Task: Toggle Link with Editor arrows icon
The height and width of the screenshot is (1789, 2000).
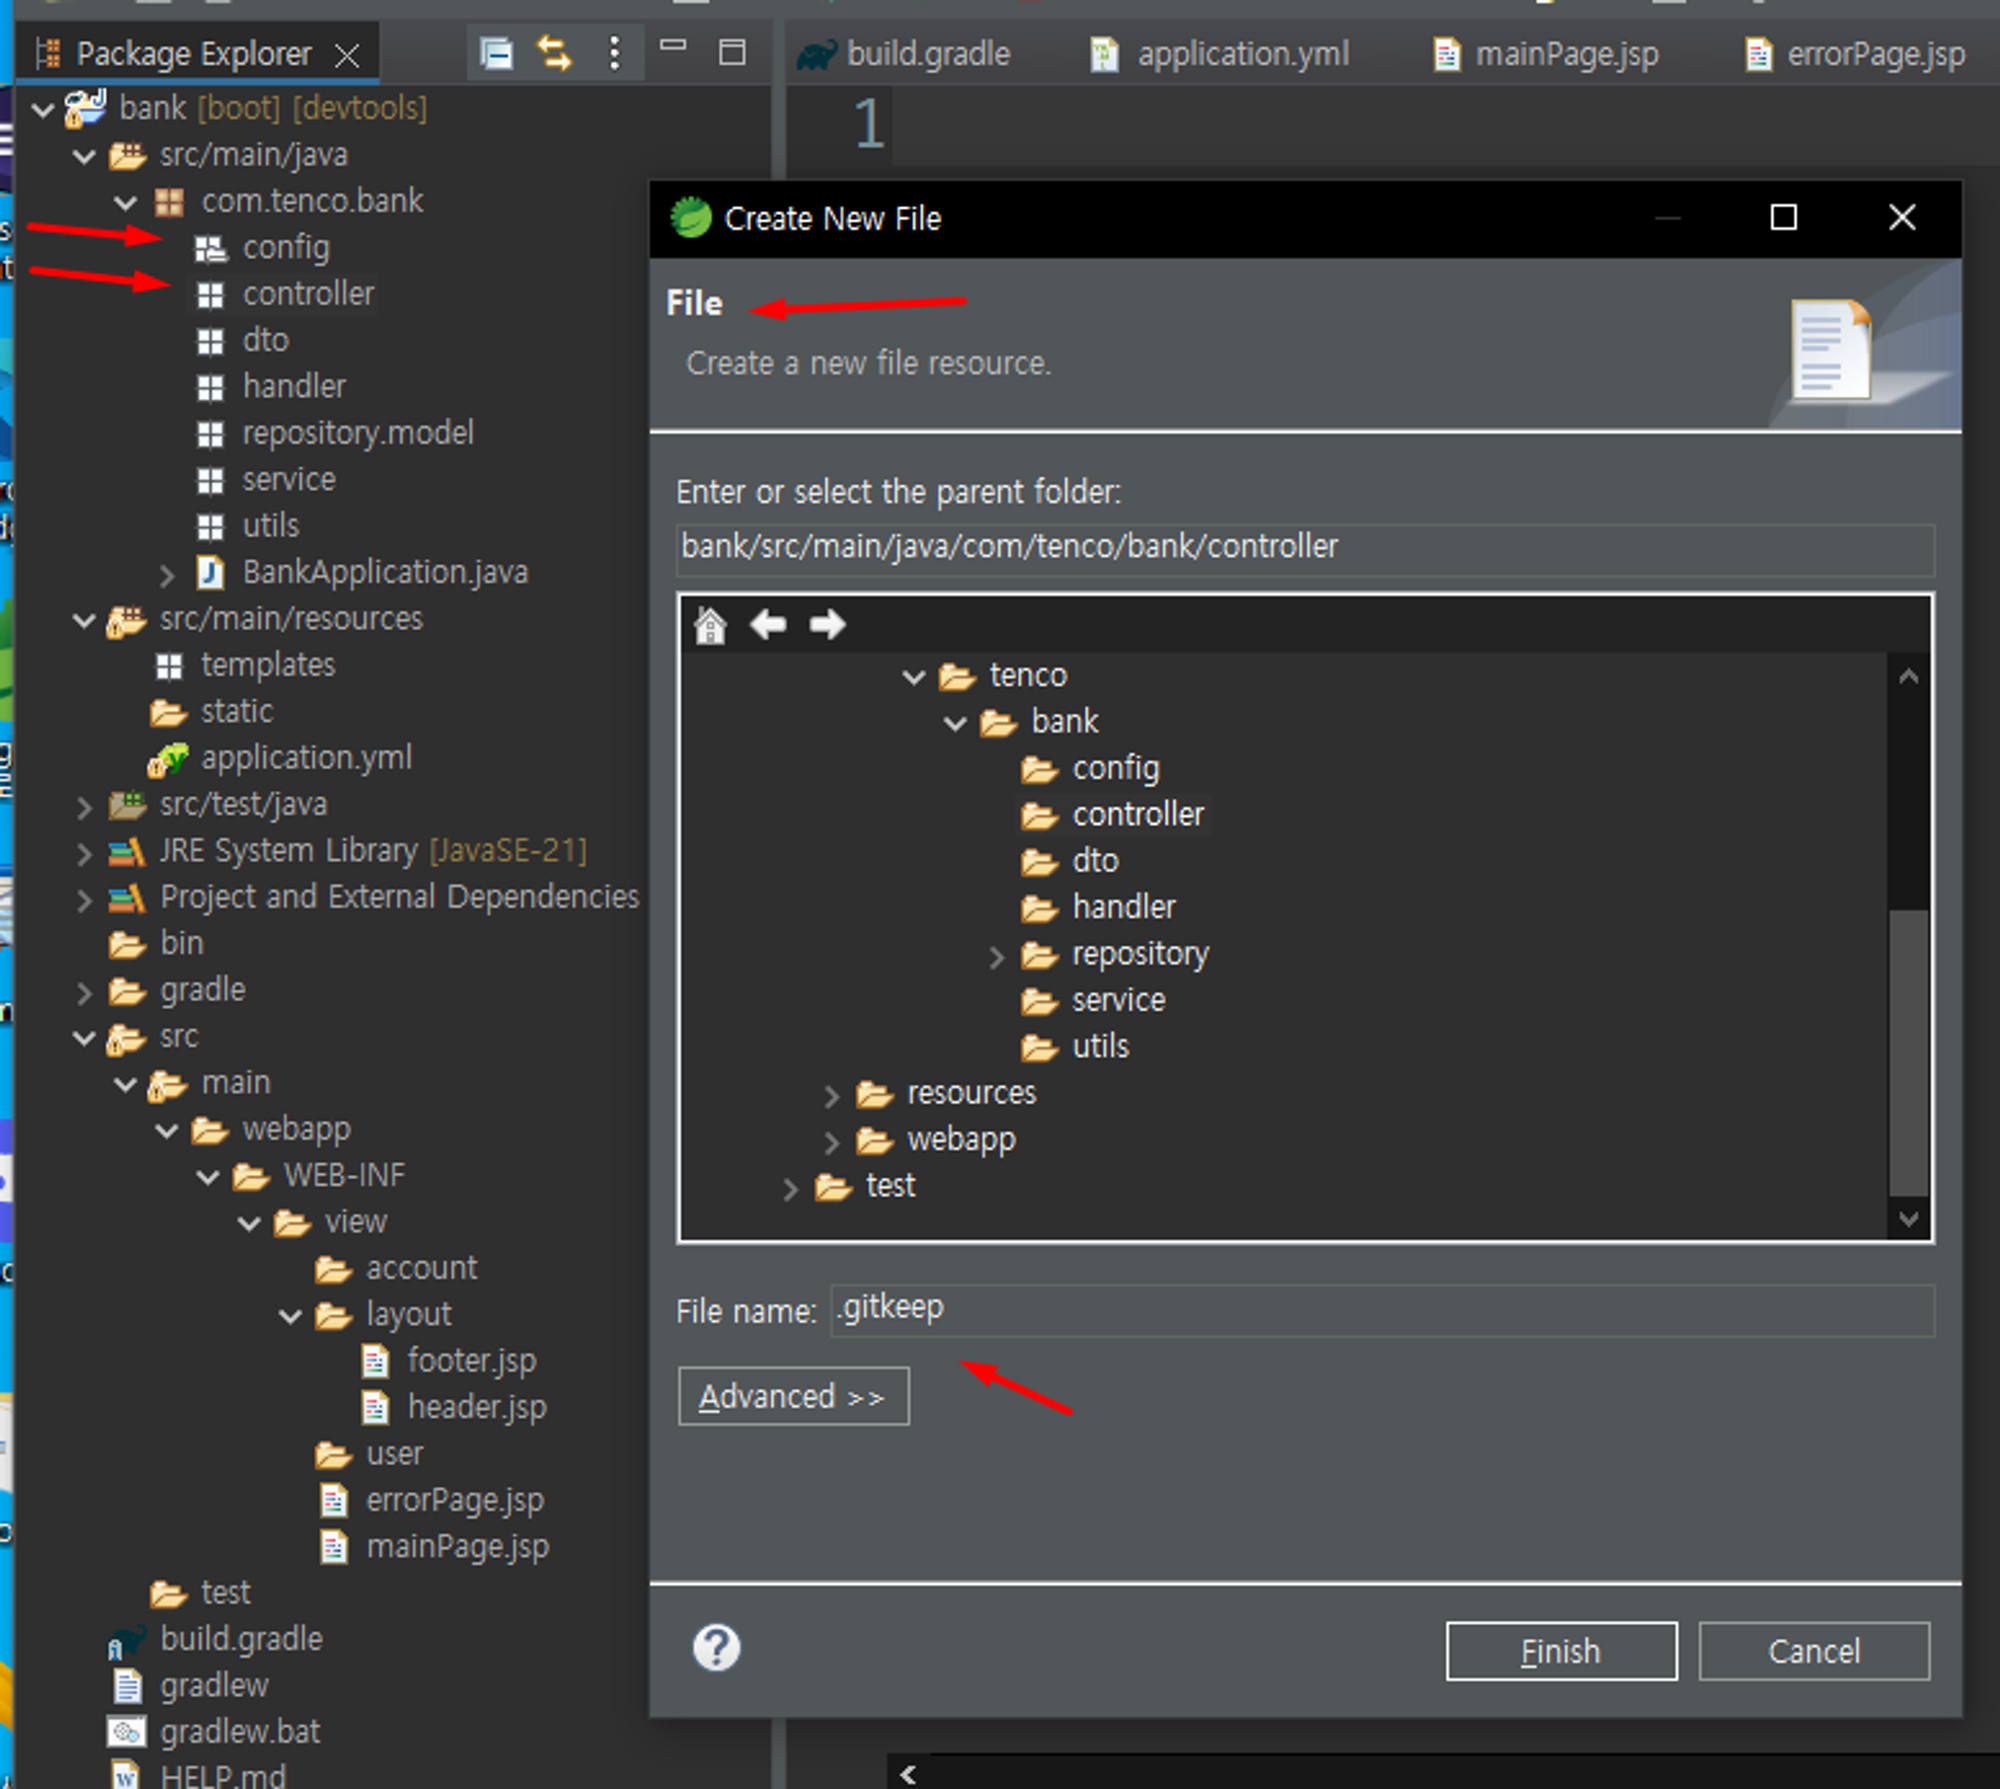Action: tap(554, 52)
